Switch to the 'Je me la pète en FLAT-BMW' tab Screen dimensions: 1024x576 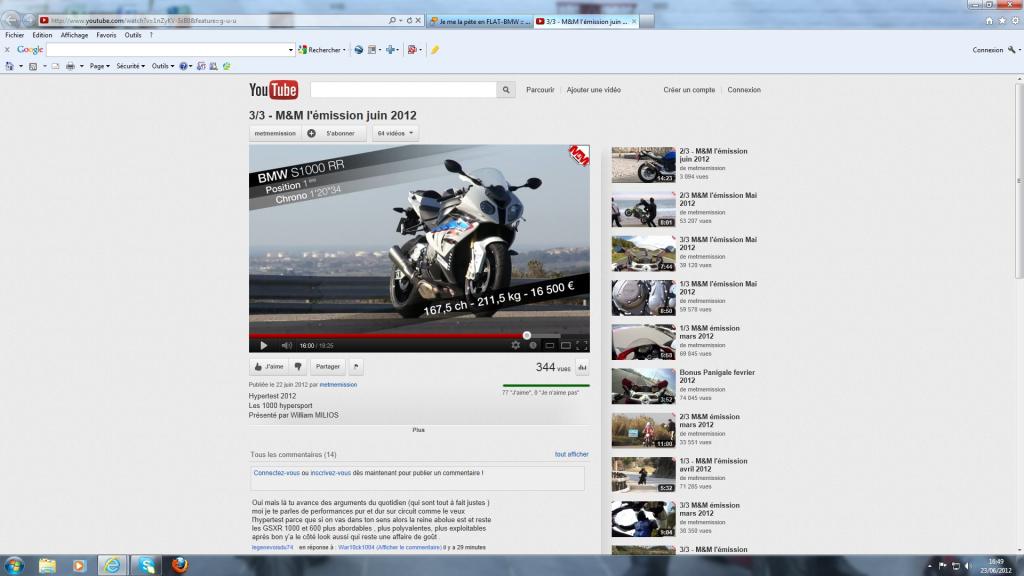(480, 22)
